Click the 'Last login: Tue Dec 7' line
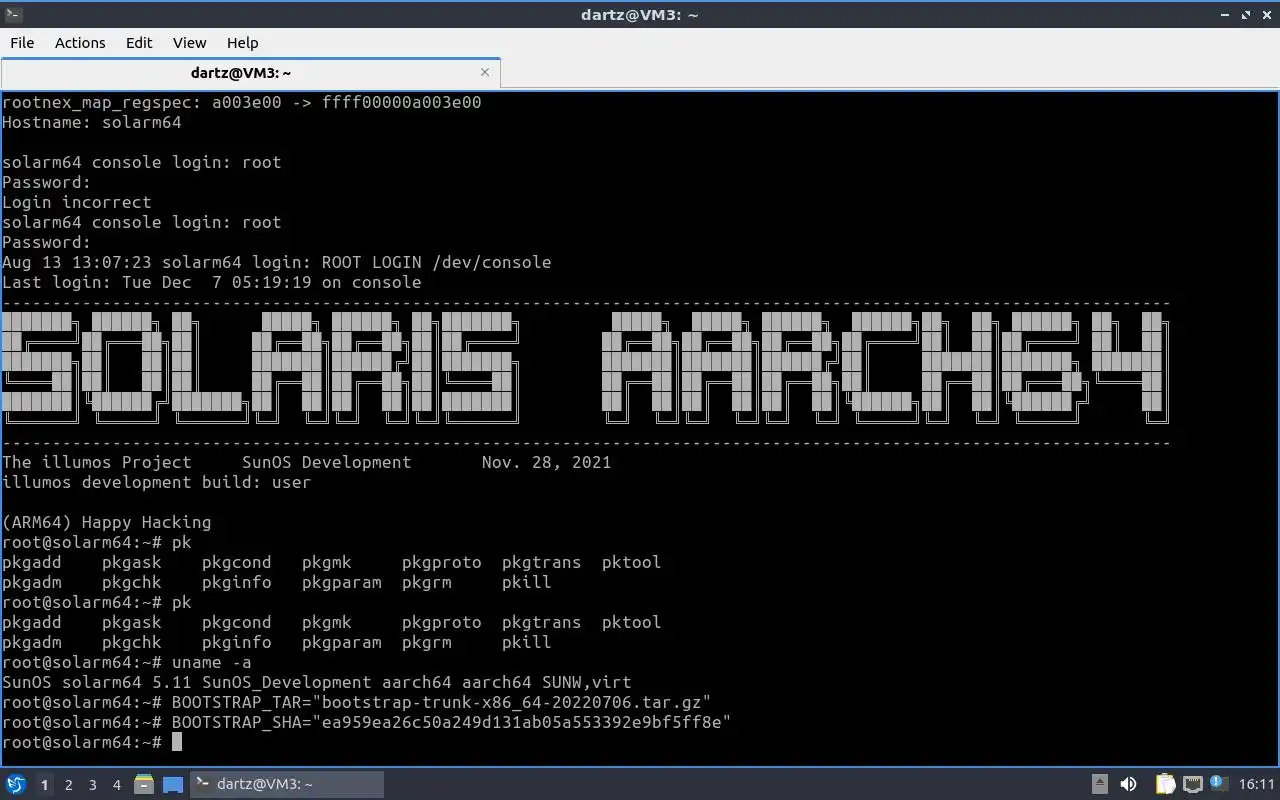Image resolution: width=1280 pixels, height=800 pixels. (212, 282)
